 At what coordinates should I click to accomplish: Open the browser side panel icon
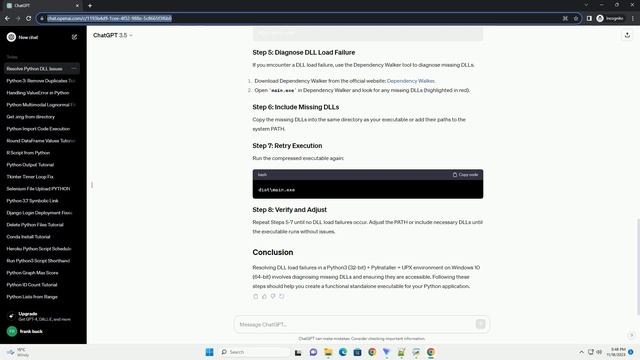pos(589,18)
